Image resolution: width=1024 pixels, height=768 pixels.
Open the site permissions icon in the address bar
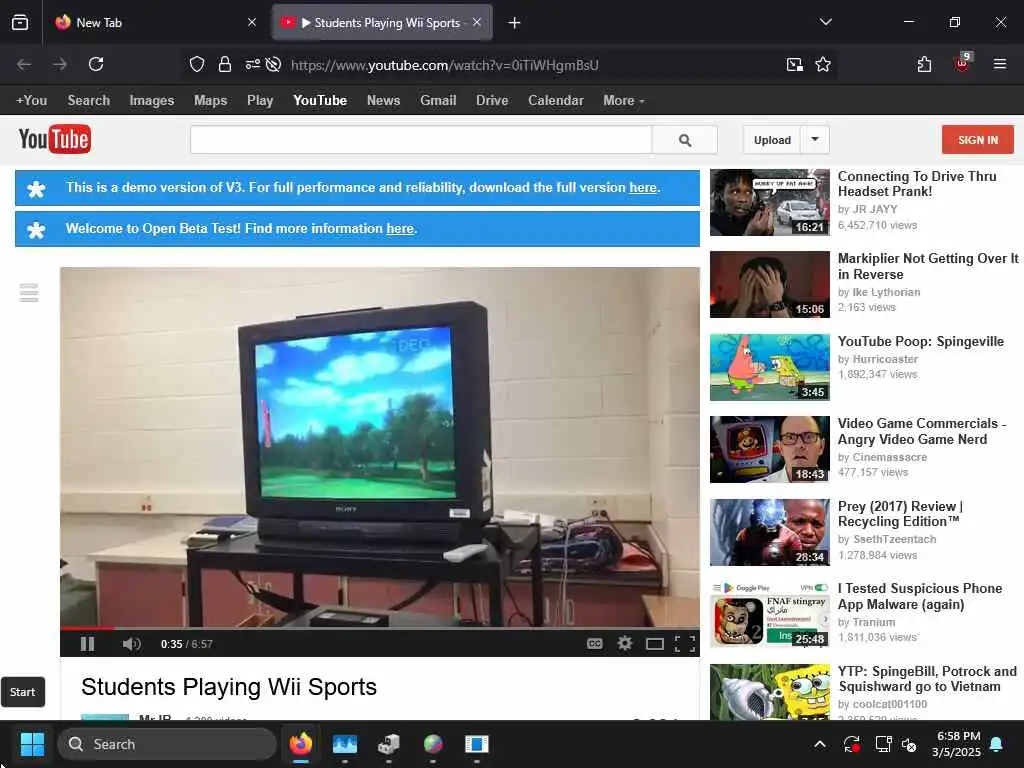point(252,64)
